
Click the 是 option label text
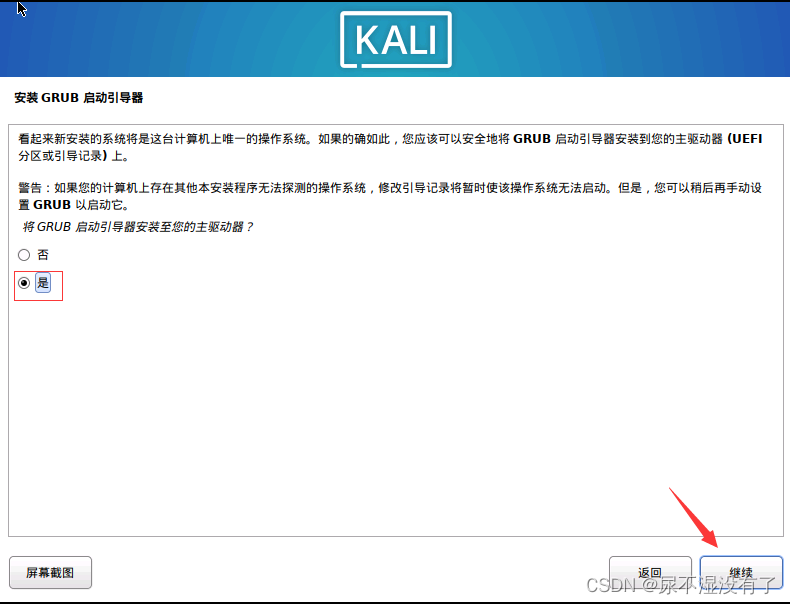pyautogui.click(x=43, y=283)
